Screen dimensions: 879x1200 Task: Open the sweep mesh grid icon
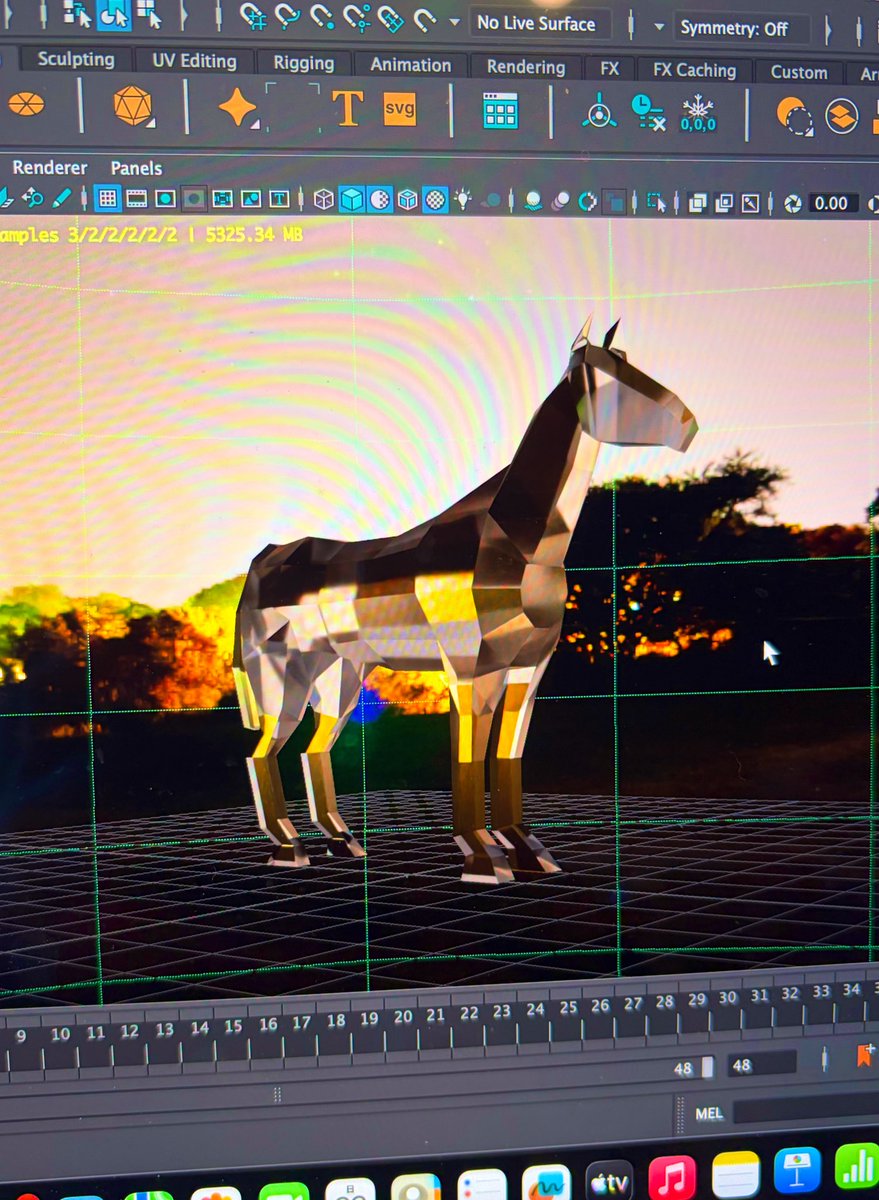point(500,110)
